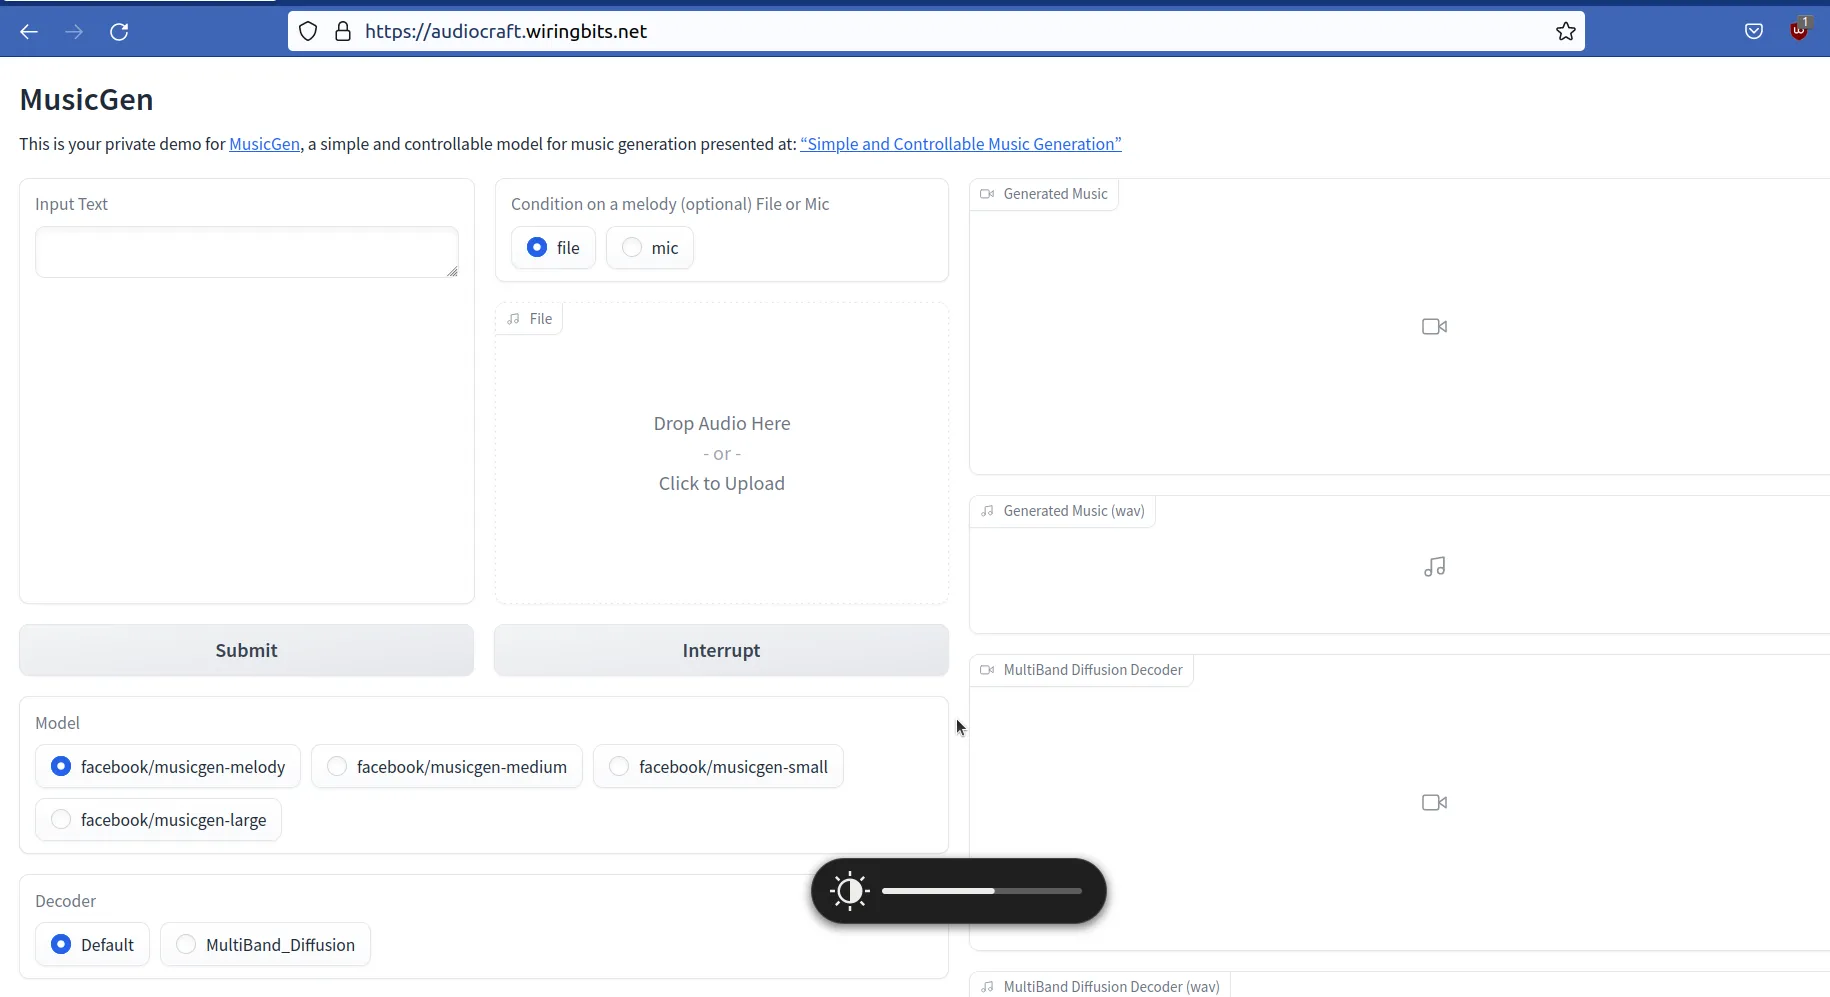Click the forward navigation arrow

[74, 32]
